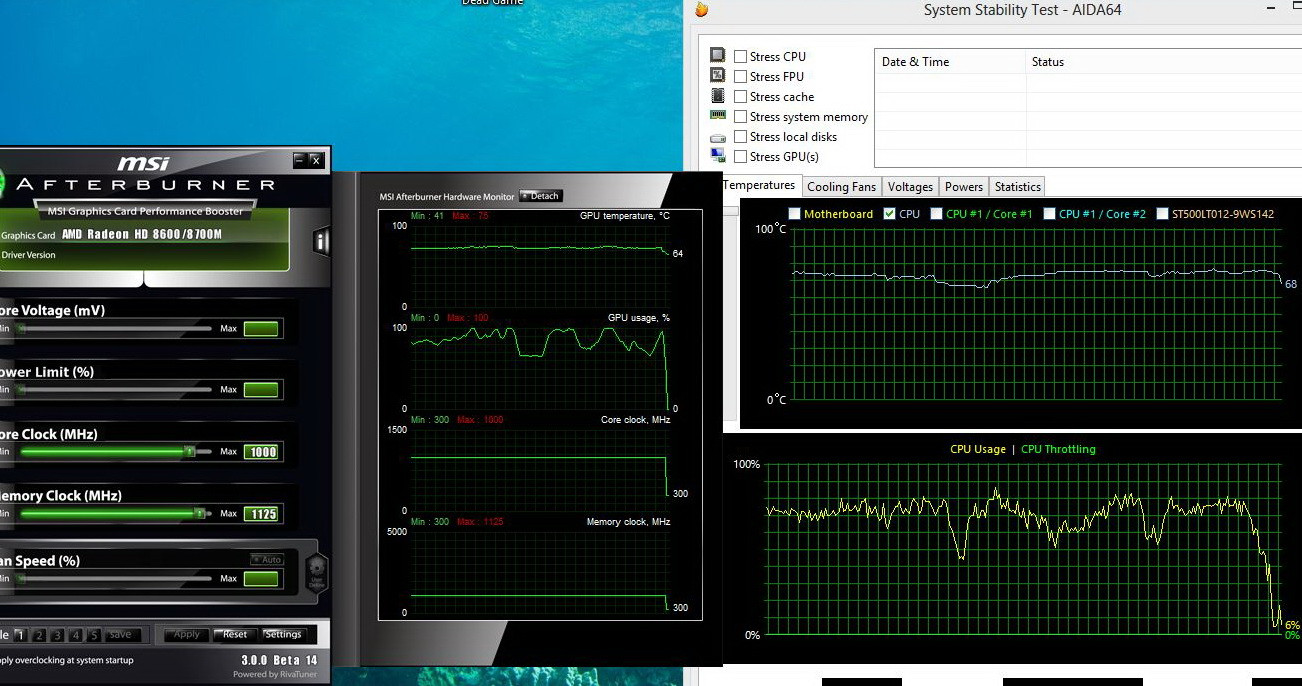1302x686 pixels.
Task: Select Afterburner profile 5
Action: pos(94,635)
